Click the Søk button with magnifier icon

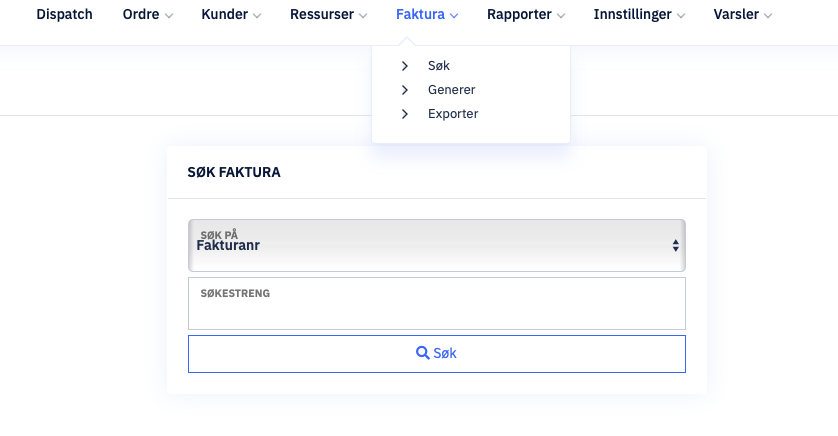(437, 354)
